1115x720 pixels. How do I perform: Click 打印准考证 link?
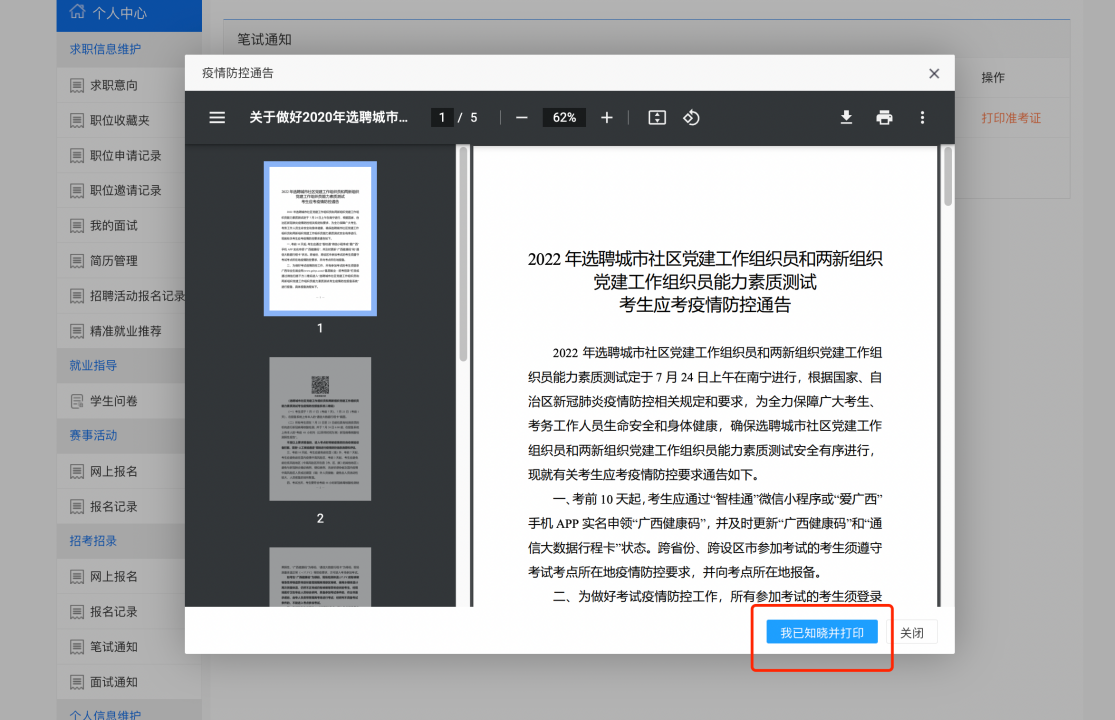pyautogui.click(x=1011, y=118)
